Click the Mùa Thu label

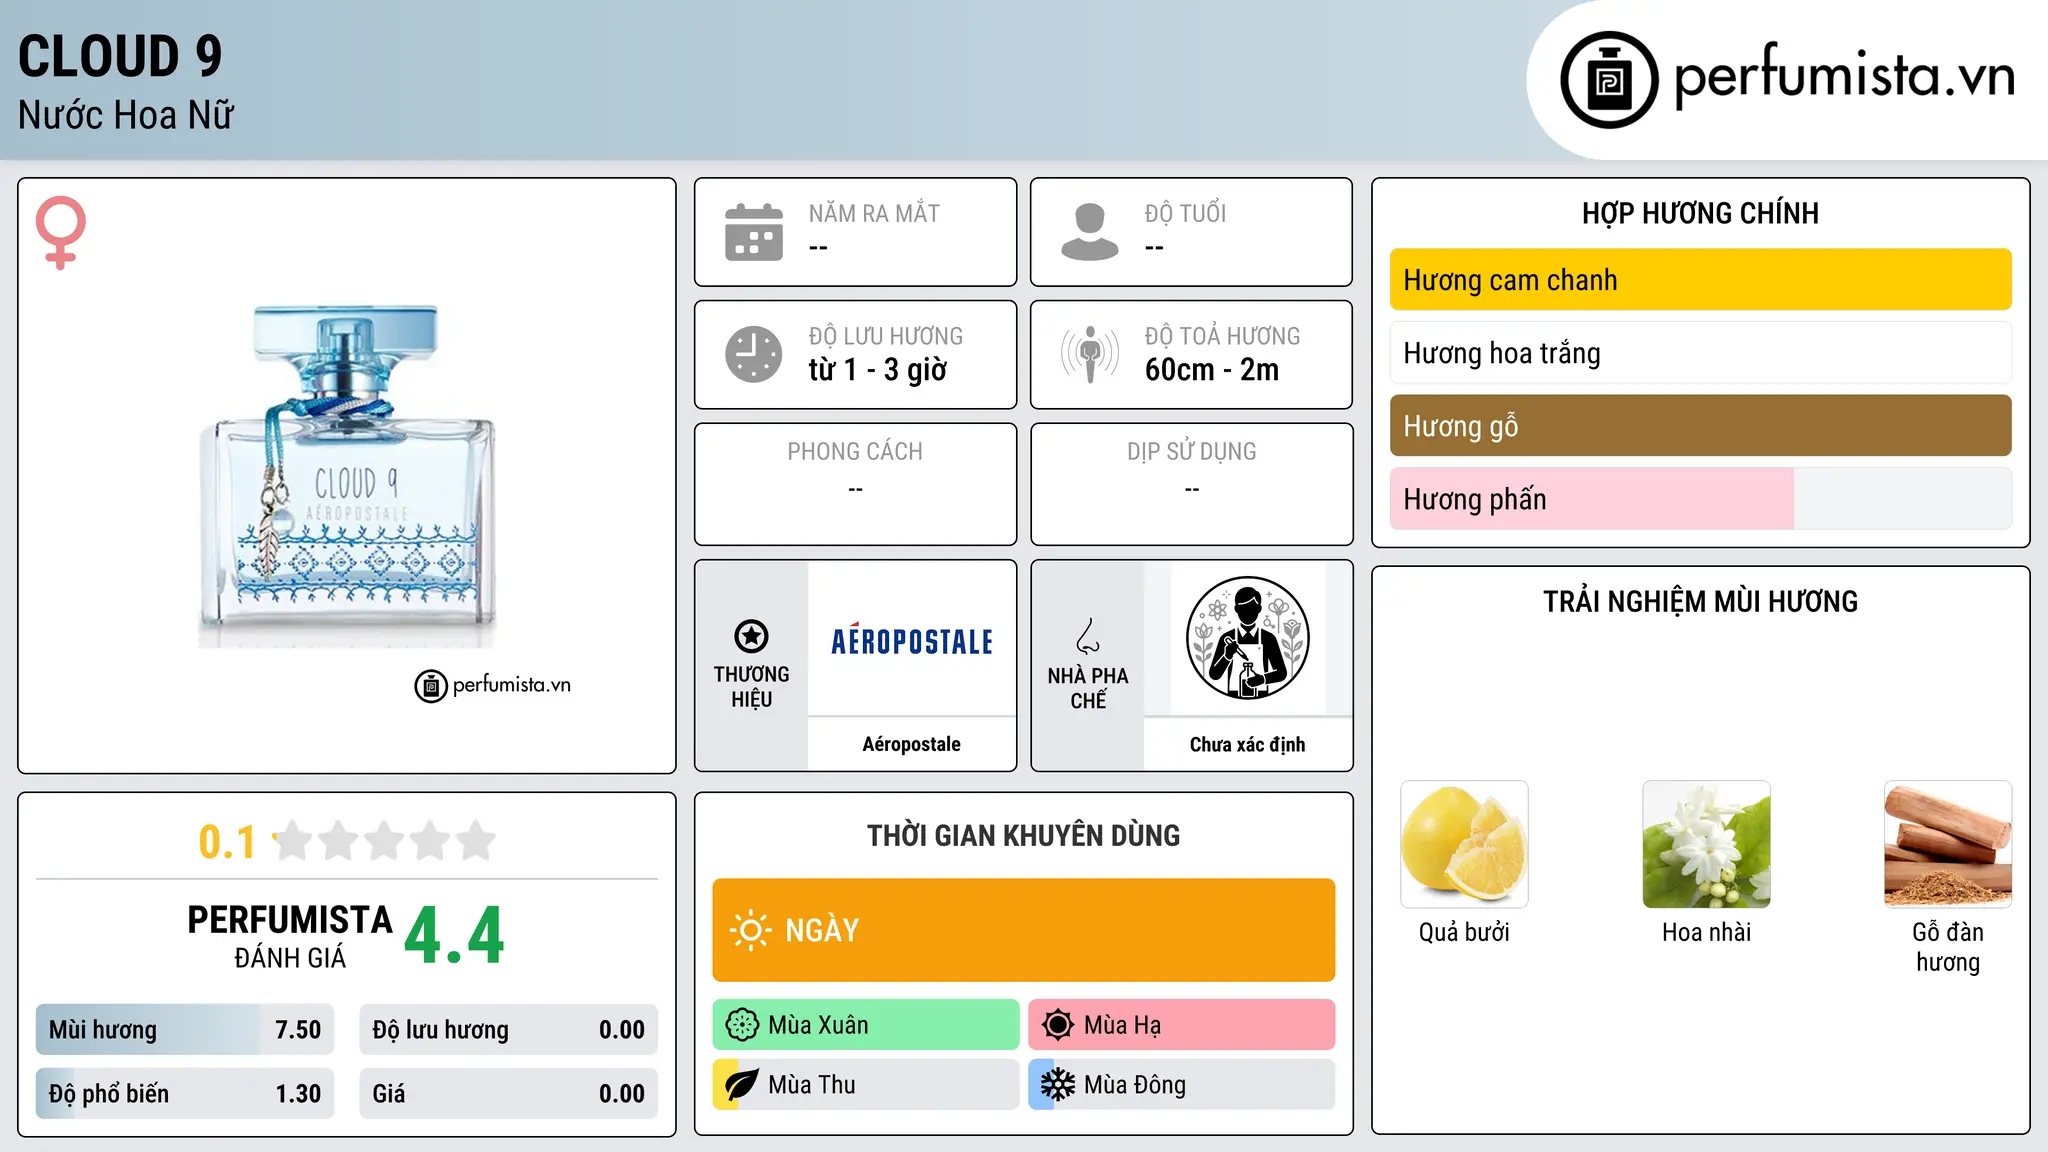[x=812, y=1085]
